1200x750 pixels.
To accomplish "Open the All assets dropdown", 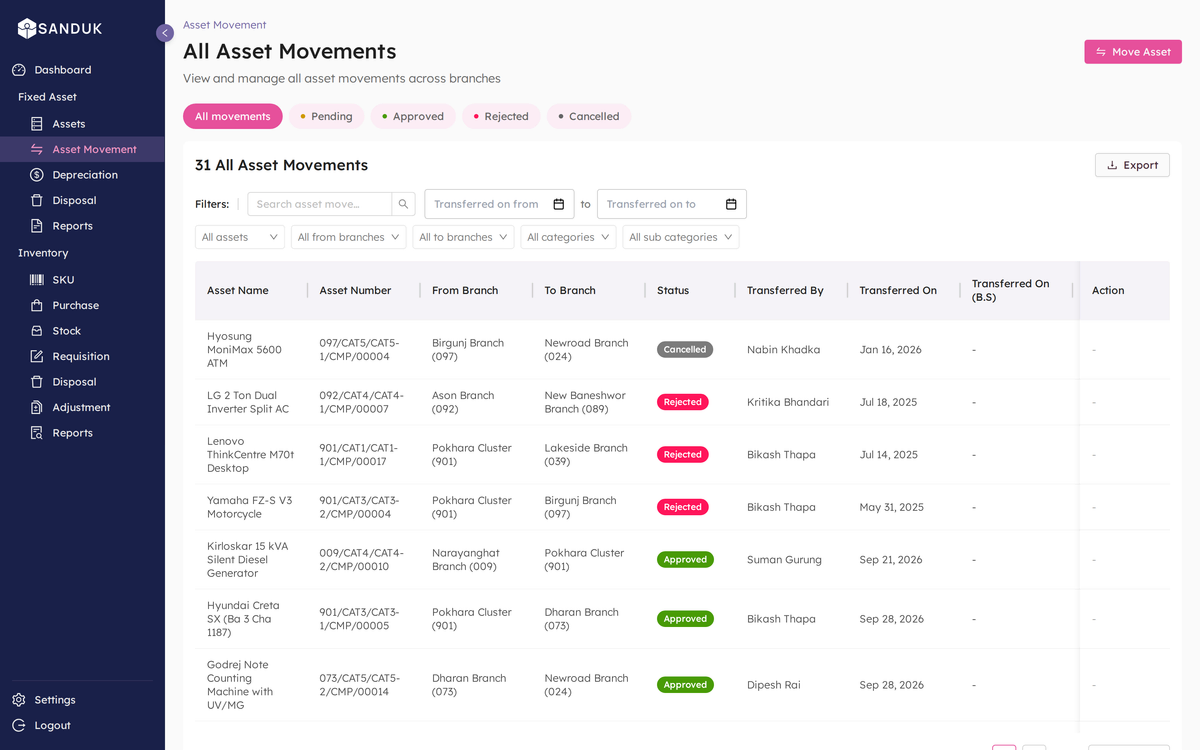I will (x=240, y=237).
